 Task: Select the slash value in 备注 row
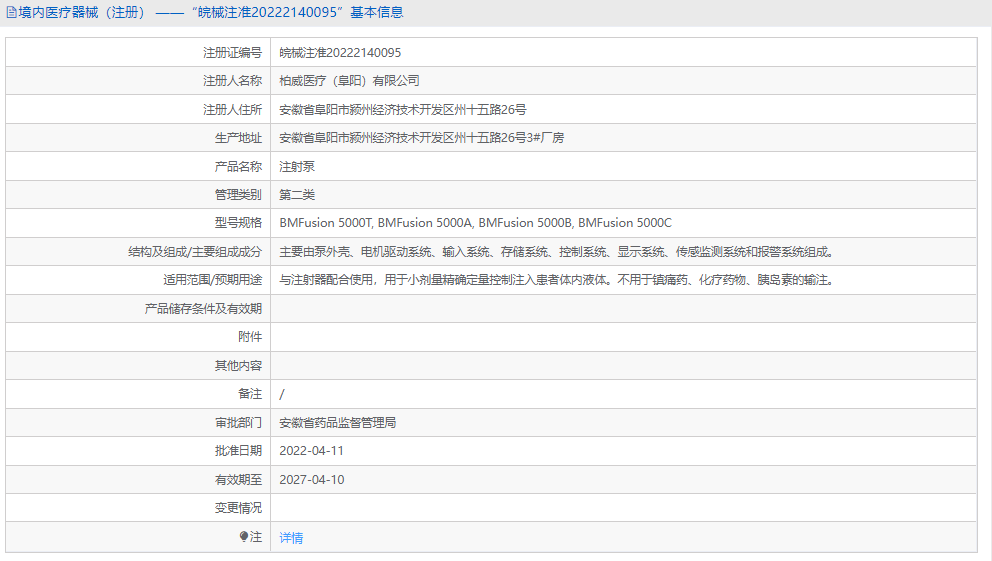(282, 394)
